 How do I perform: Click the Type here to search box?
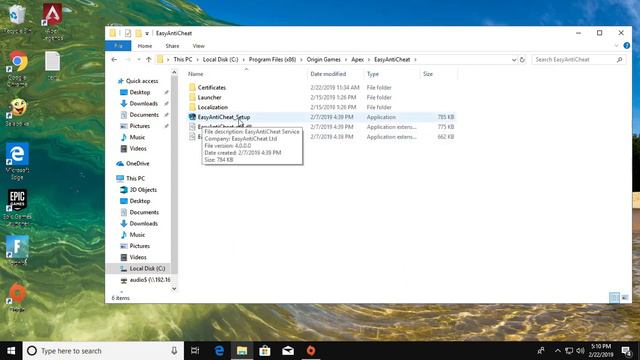point(104,351)
